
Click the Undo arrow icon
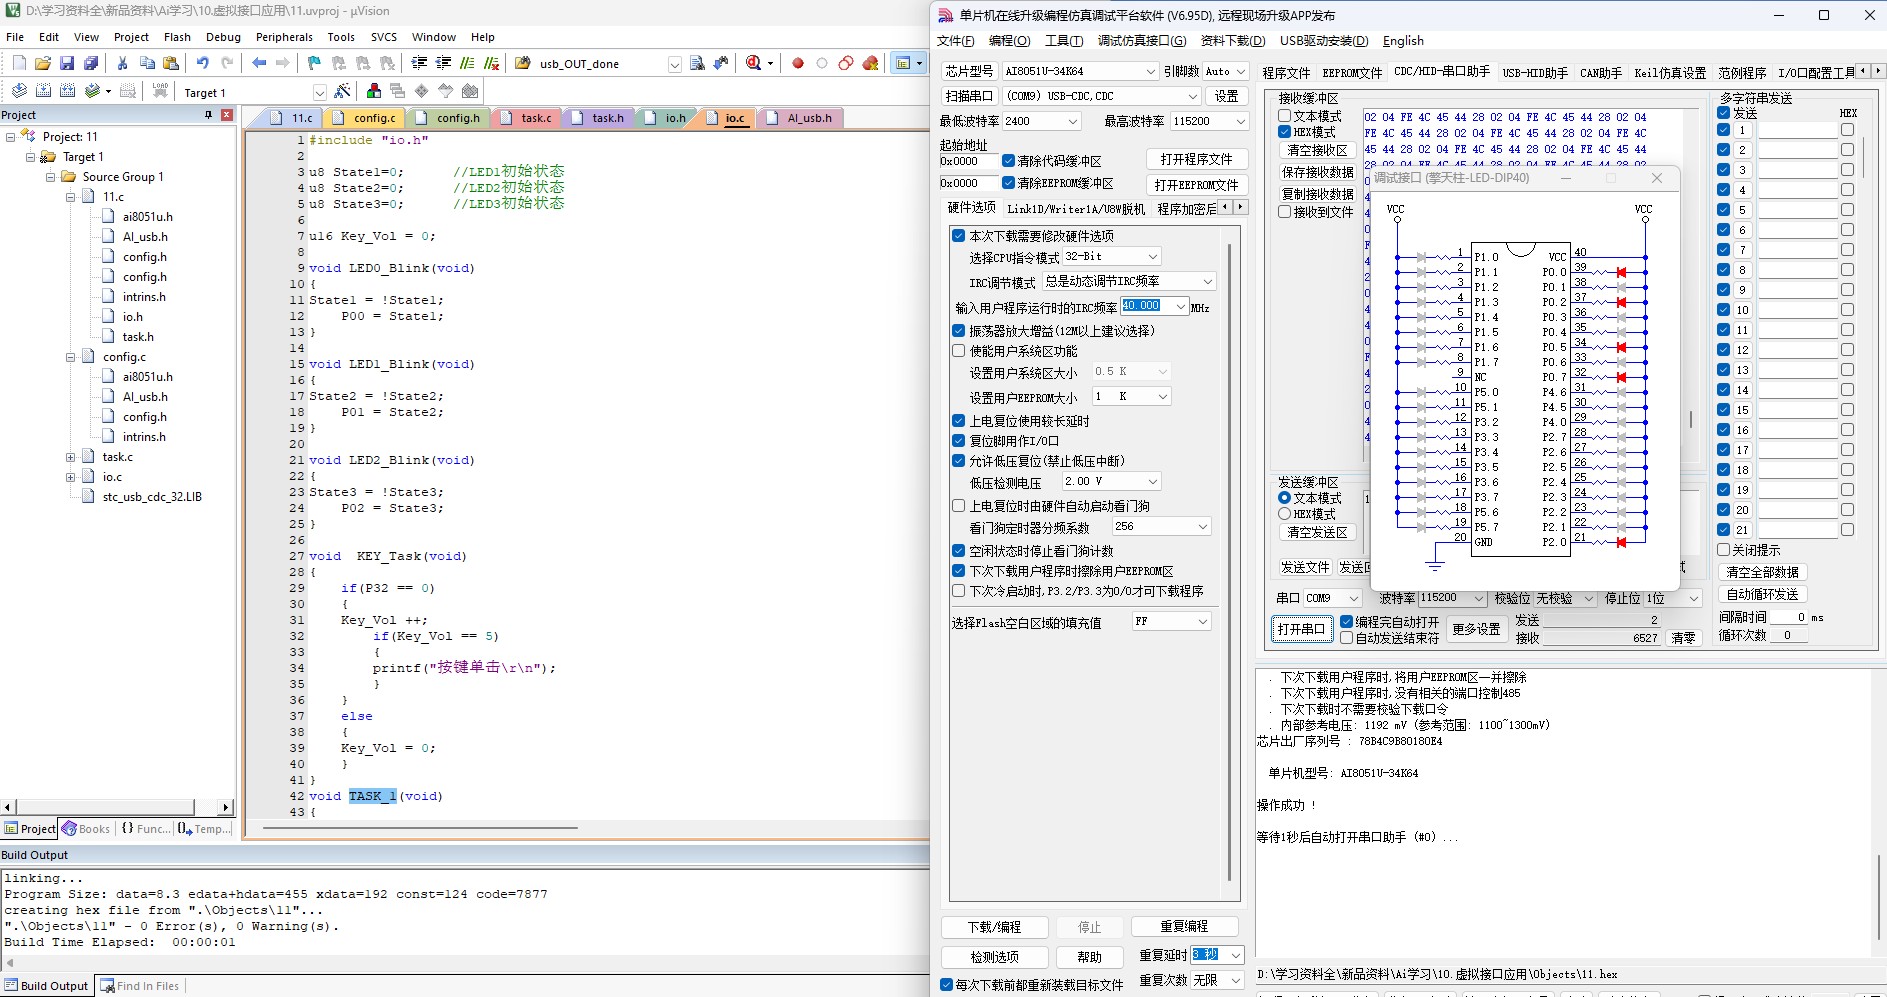coord(203,63)
